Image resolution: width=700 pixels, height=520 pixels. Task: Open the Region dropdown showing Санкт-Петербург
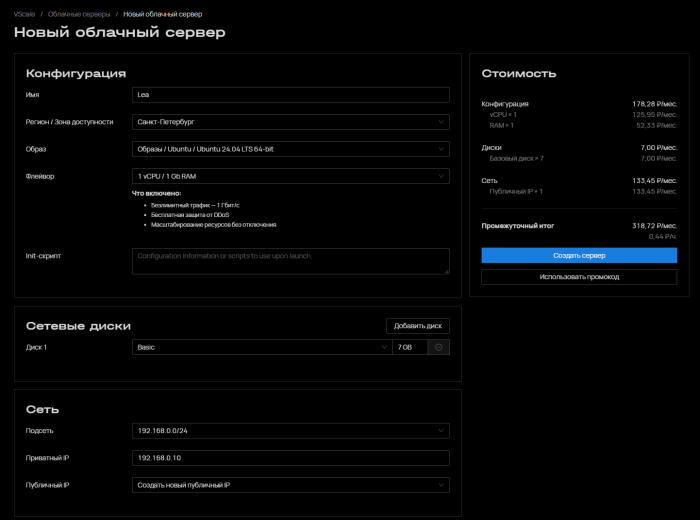[290, 122]
